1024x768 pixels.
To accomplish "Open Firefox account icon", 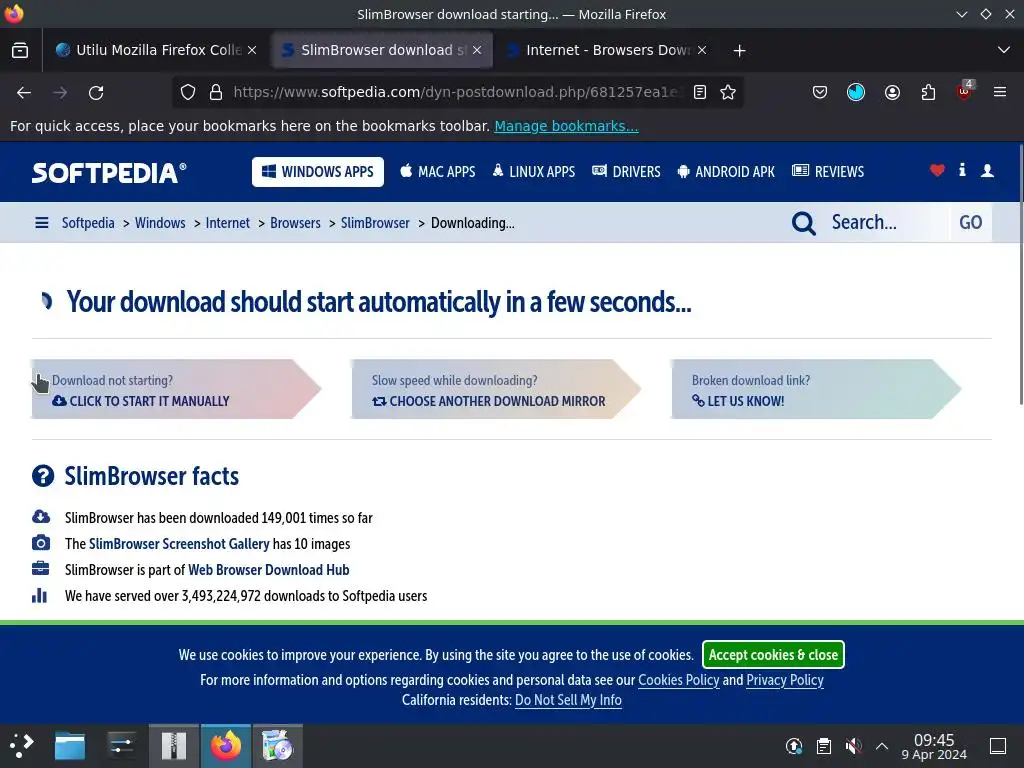I will [892, 93].
